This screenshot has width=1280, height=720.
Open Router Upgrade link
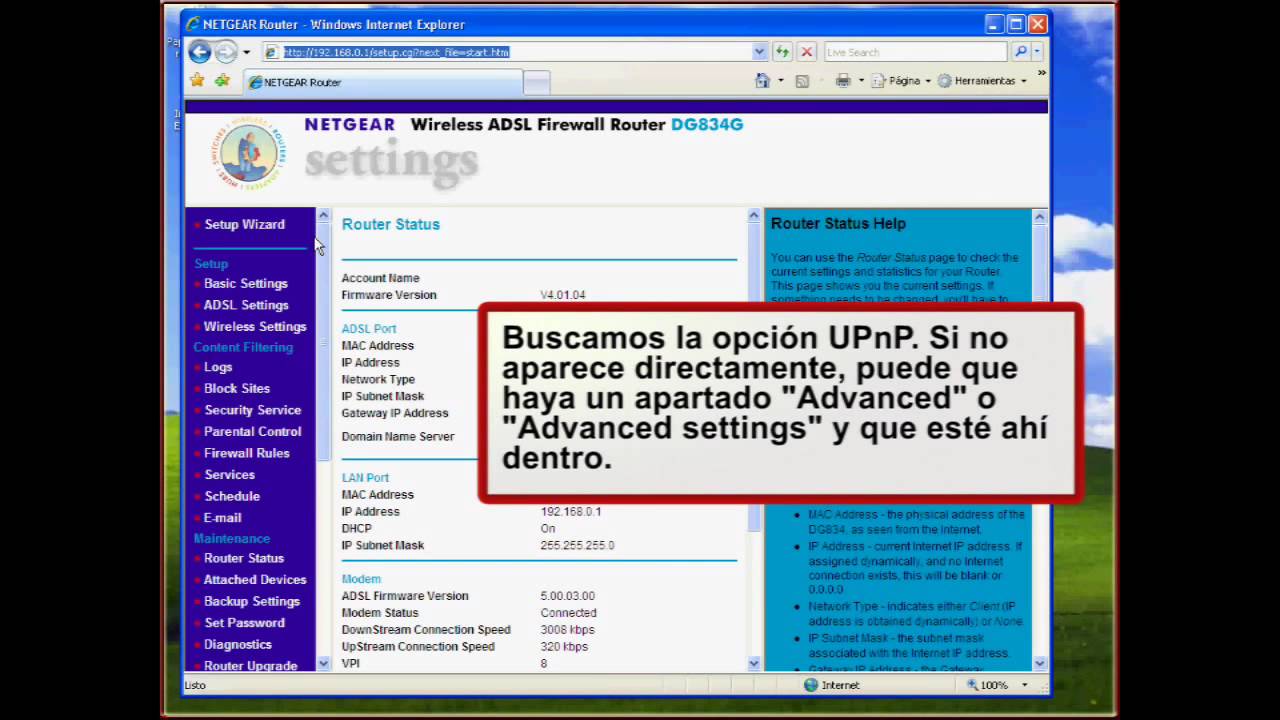[250, 666]
